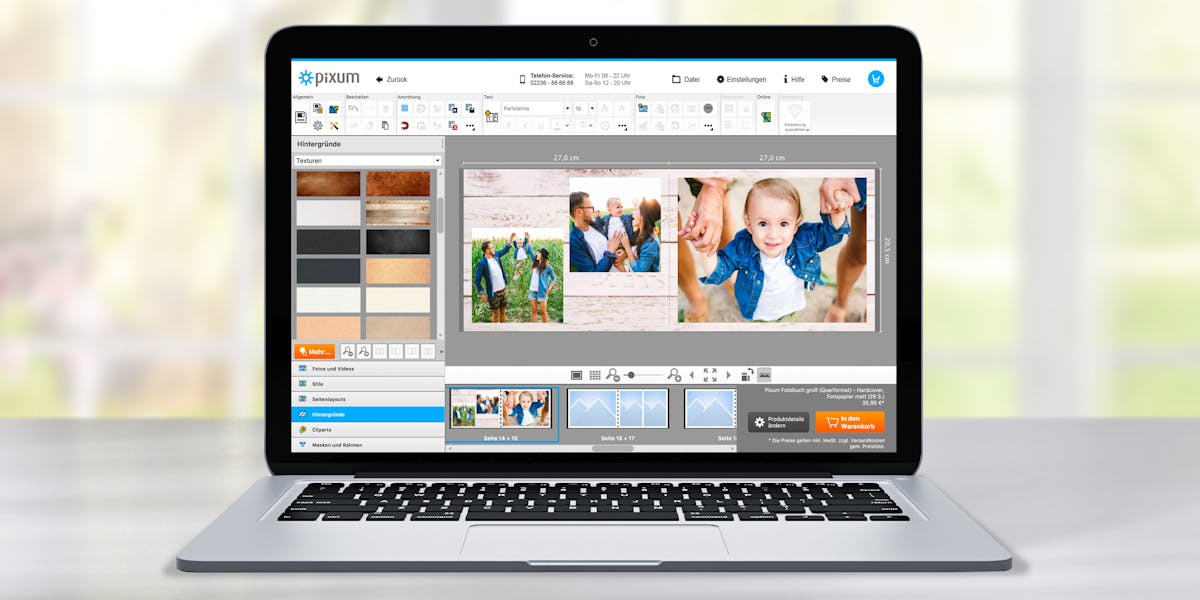
Task: Click the paste clipboard icon in Bearbeiten
Action: 385,126
